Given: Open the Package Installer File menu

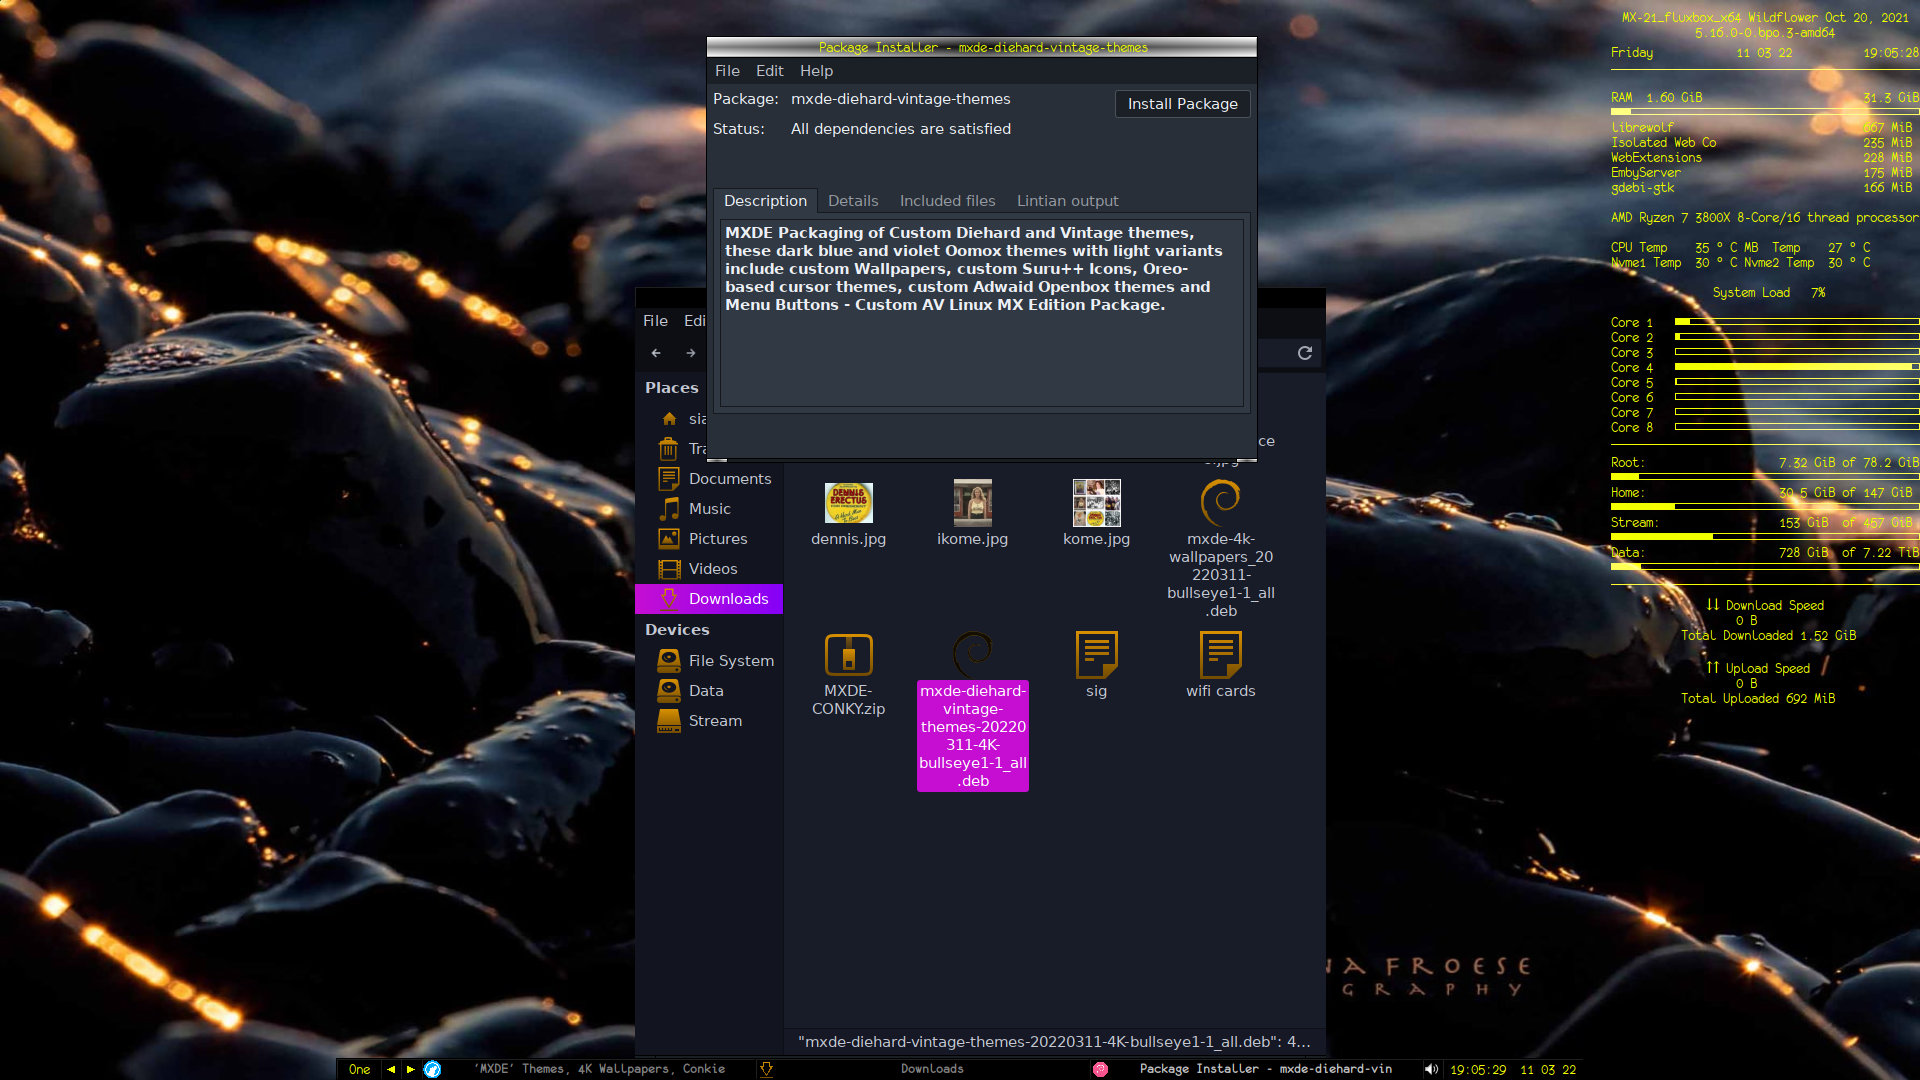Looking at the screenshot, I should pos(727,71).
